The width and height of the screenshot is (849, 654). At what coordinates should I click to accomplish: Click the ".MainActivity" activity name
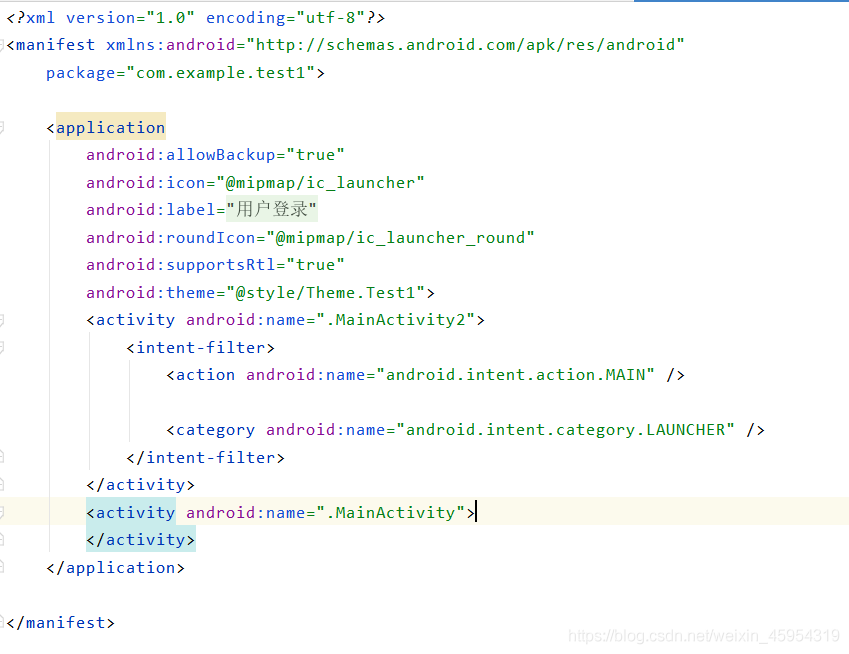[x=390, y=513]
